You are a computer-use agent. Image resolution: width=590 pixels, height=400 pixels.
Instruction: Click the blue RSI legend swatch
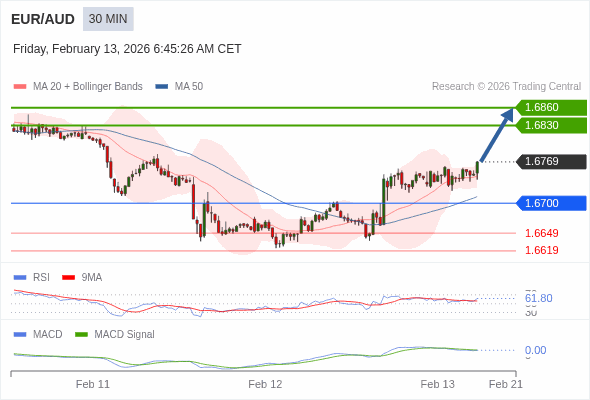(x=20, y=278)
